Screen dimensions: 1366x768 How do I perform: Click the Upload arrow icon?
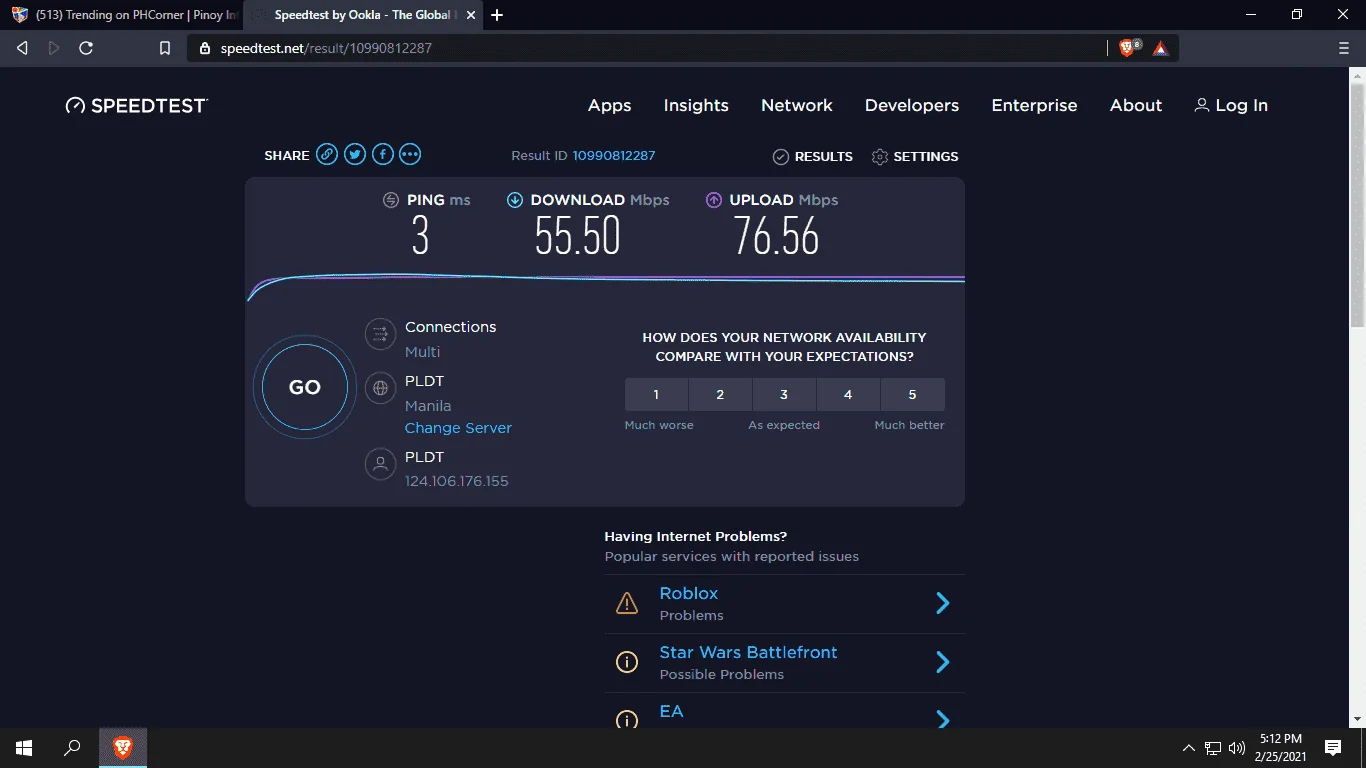(x=714, y=200)
